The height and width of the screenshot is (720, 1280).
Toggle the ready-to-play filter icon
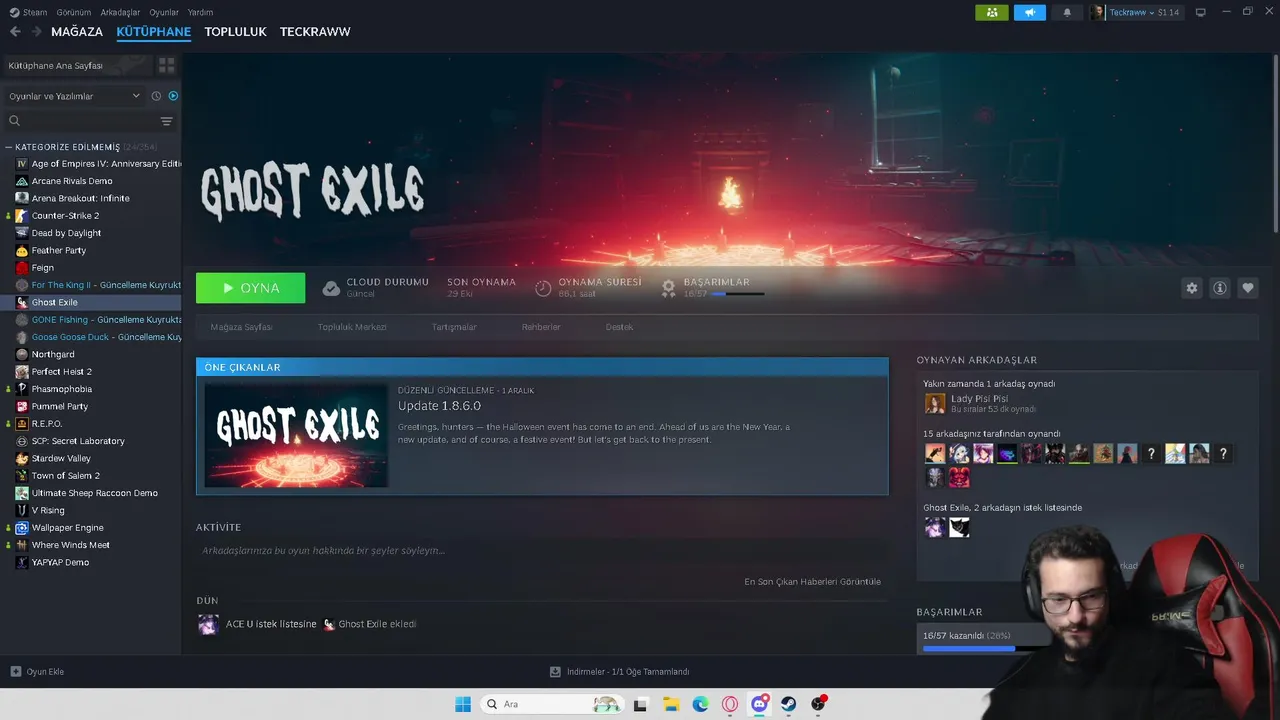[173, 96]
